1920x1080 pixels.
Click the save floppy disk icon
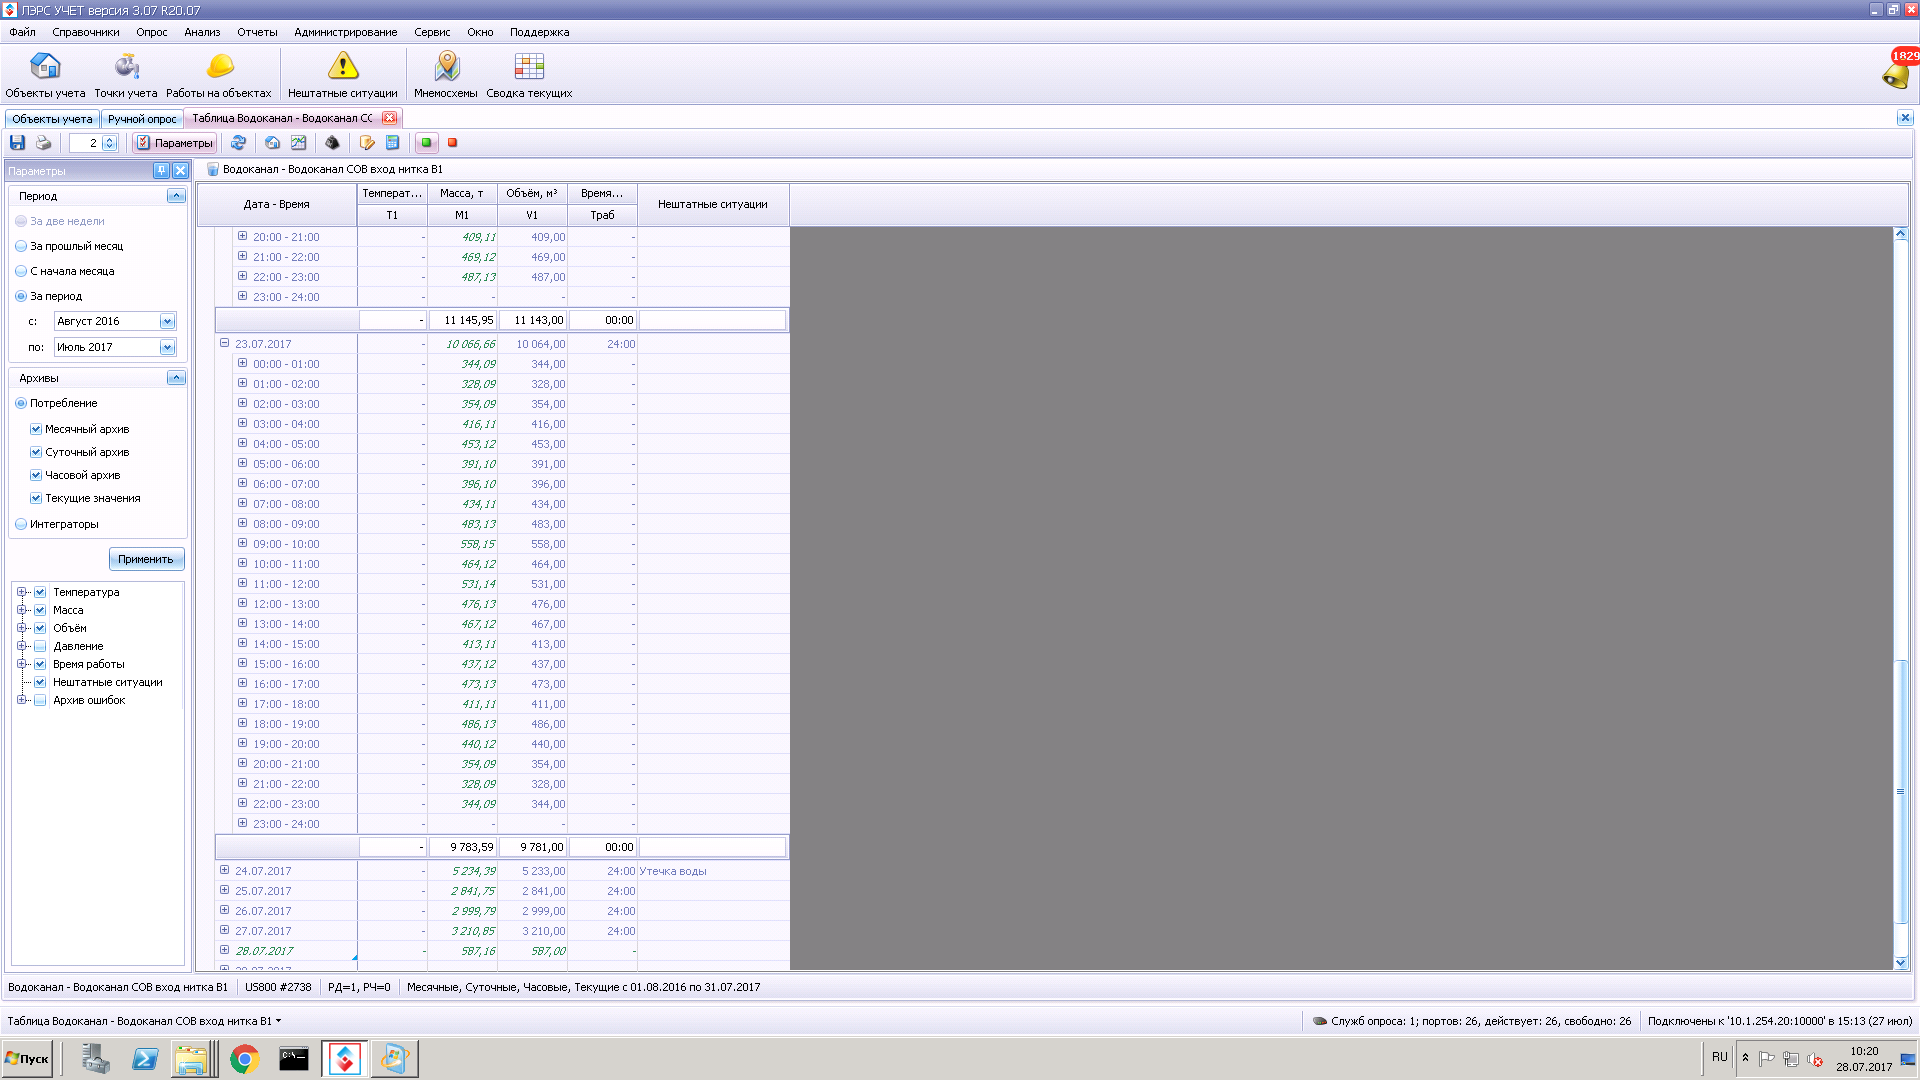17,143
